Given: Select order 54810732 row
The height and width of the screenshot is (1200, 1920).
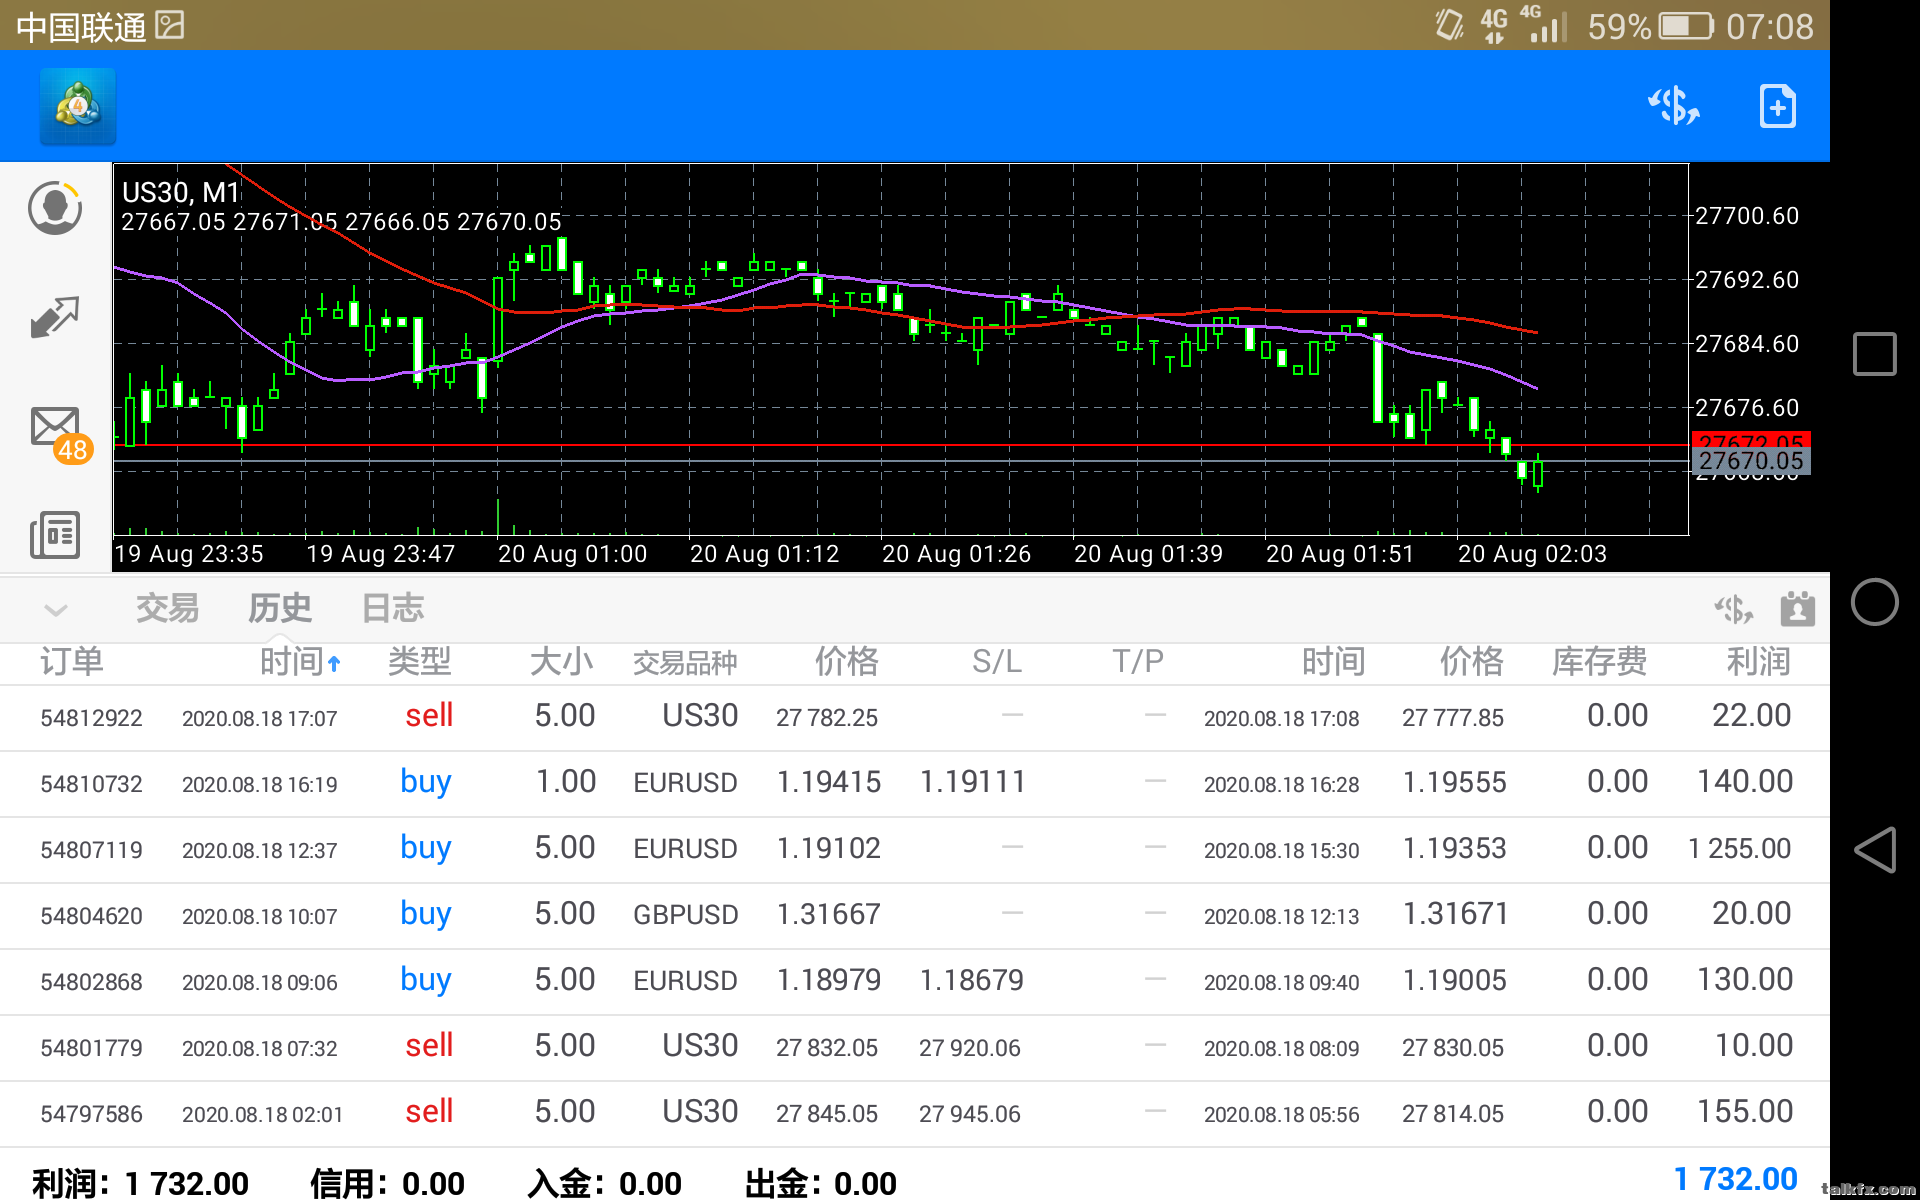Looking at the screenshot, I should [x=915, y=784].
